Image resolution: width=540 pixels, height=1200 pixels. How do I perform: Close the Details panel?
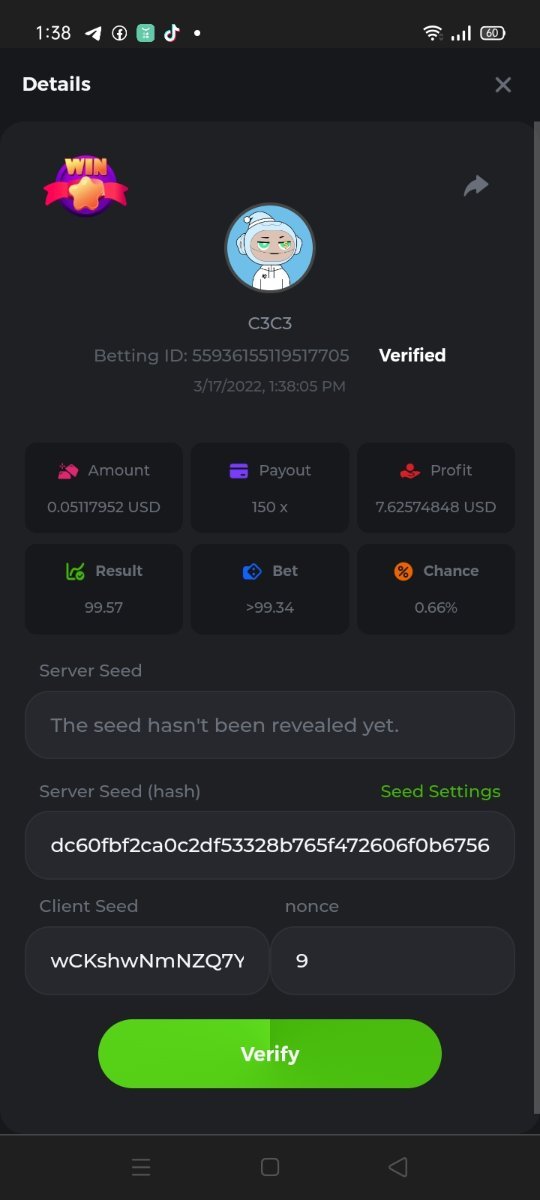pyautogui.click(x=503, y=85)
